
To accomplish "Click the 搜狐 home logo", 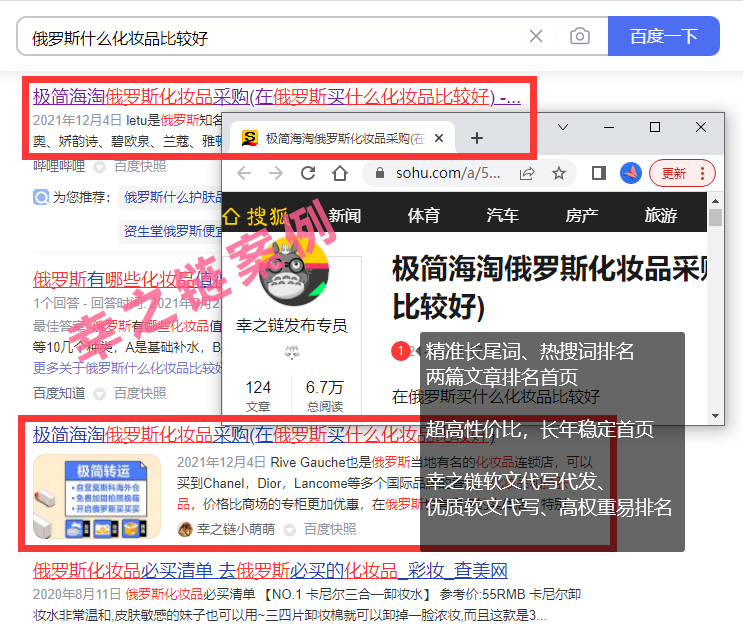I will [x=255, y=217].
